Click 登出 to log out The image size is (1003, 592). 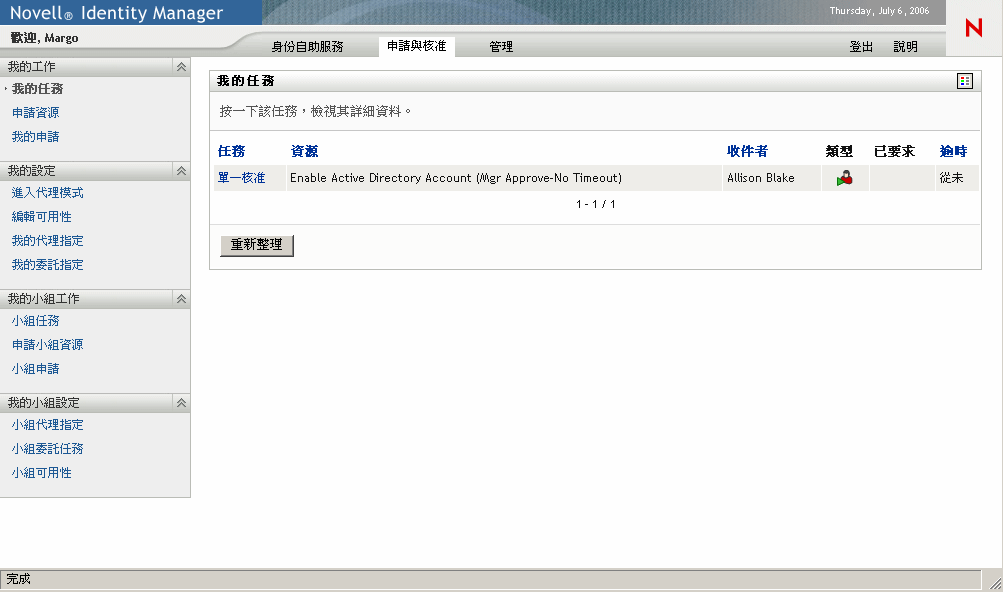click(861, 47)
